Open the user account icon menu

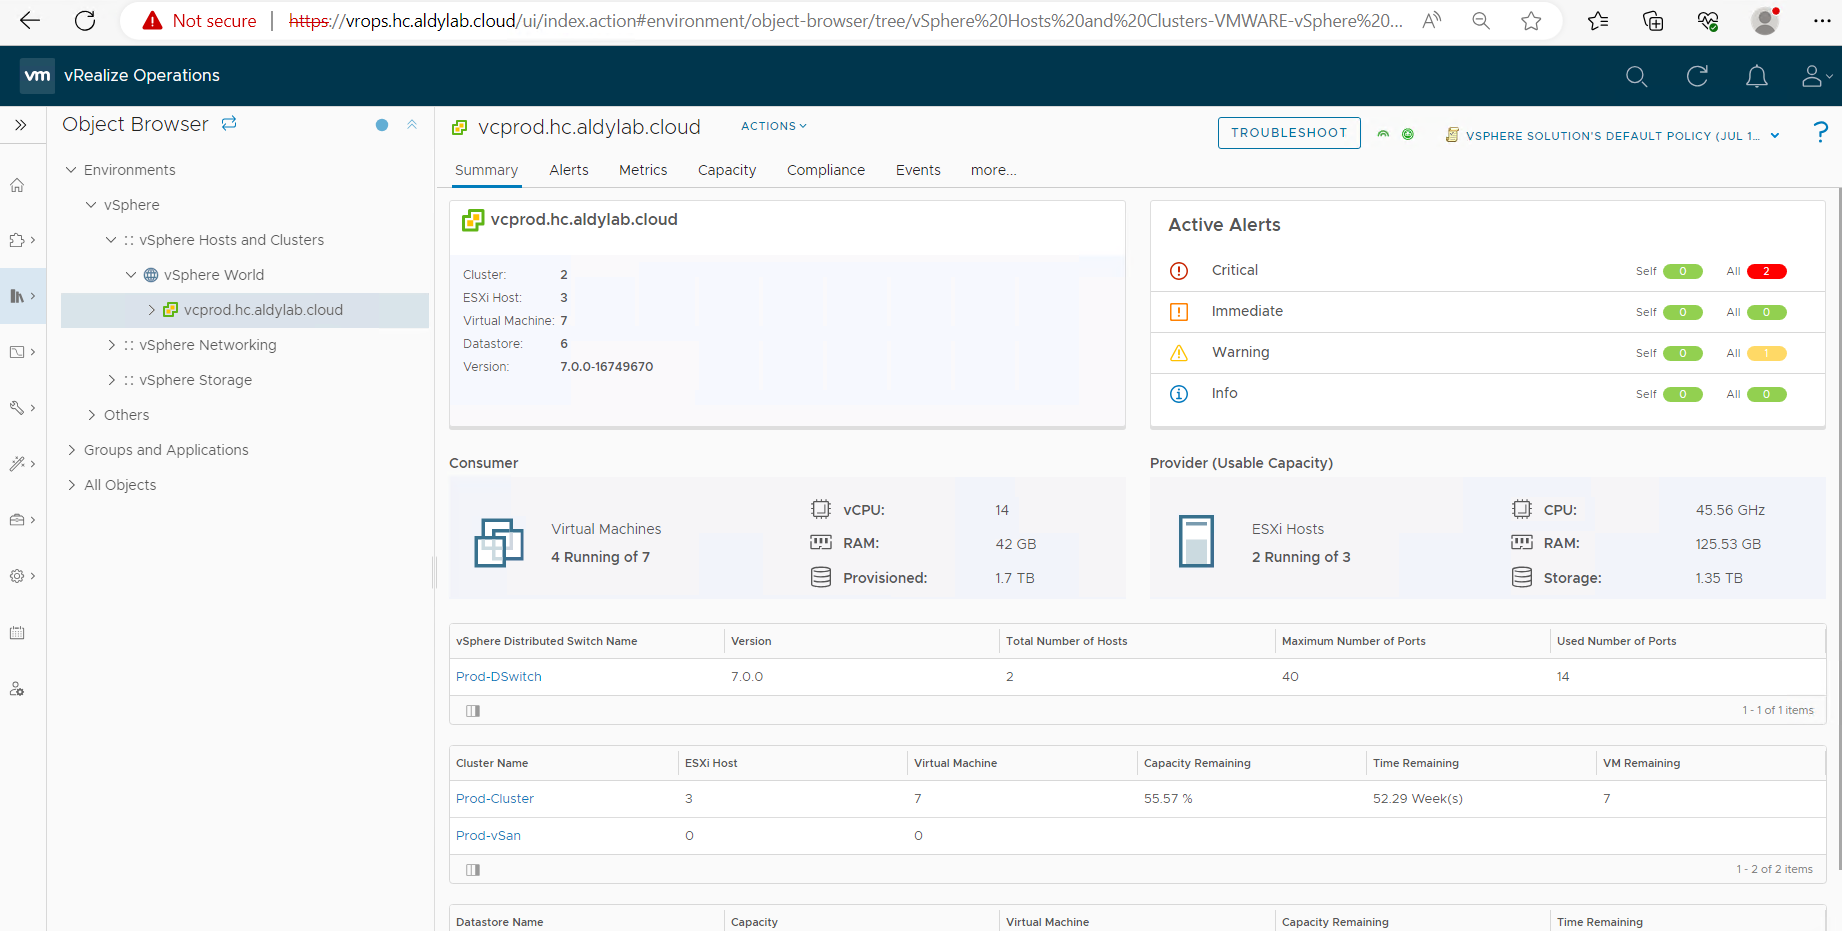tap(1814, 76)
